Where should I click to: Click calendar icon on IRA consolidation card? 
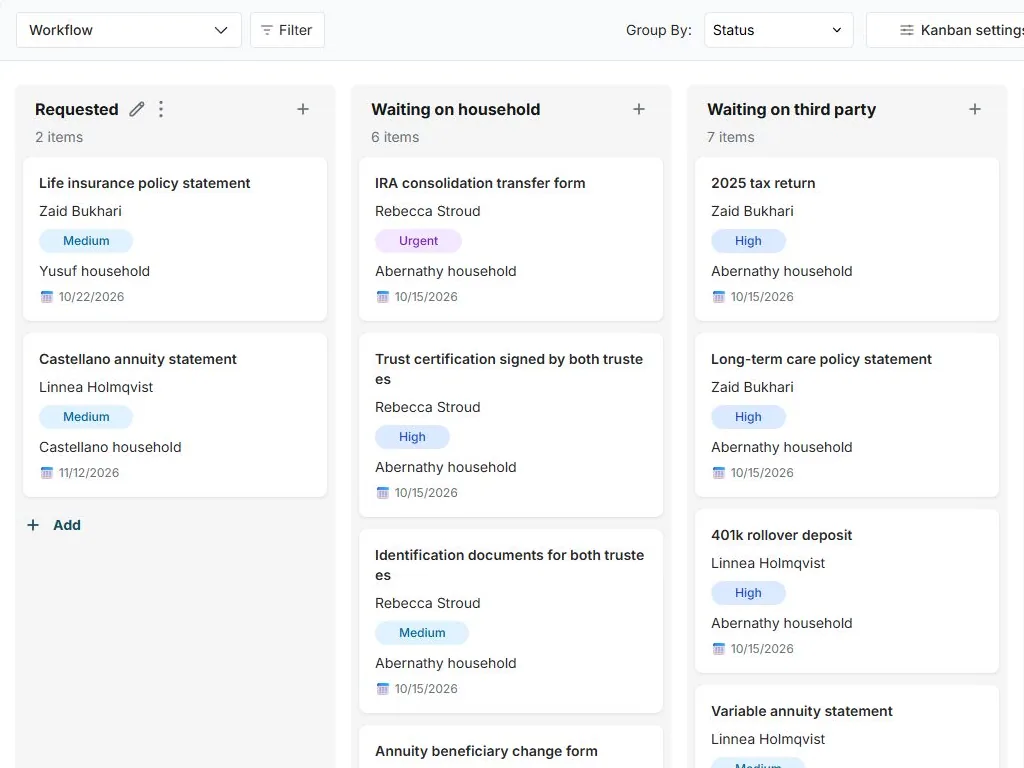tap(383, 296)
